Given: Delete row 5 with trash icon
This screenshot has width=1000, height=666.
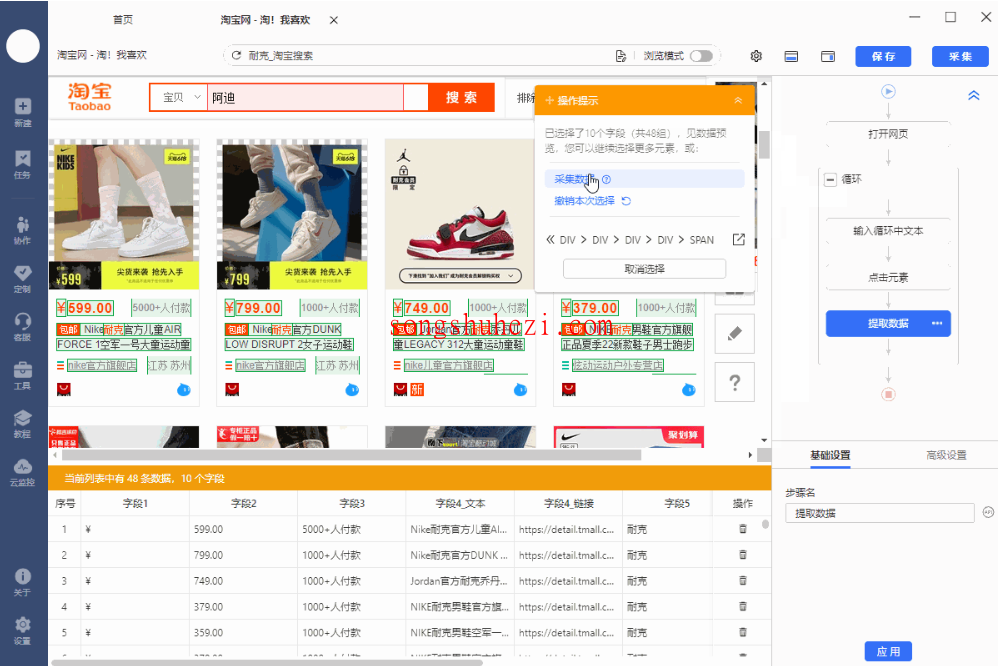Looking at the screenshot, I should [x=742, y=632].
